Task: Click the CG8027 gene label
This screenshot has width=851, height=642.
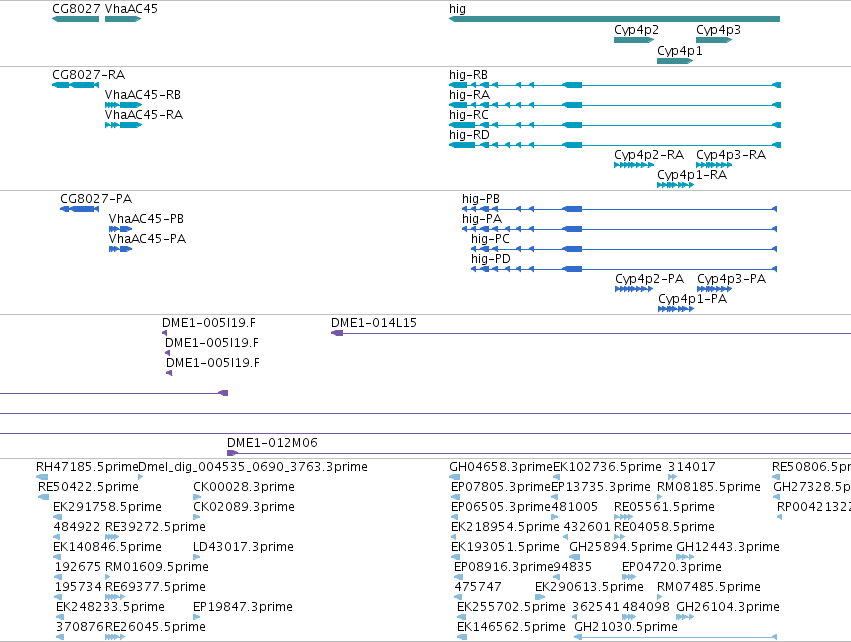Action: click(x=76, y=9)
